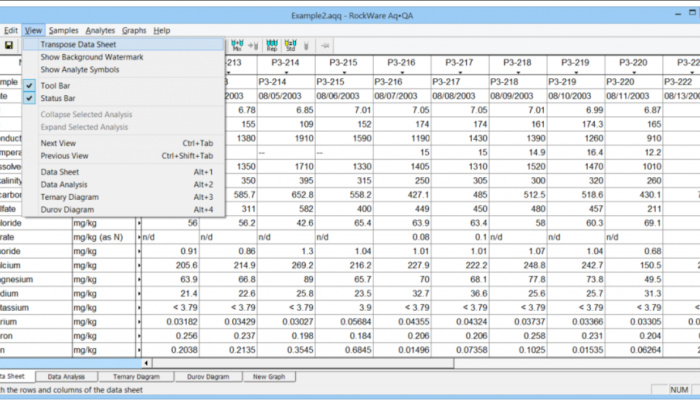700x400 pixels.
Task: Click the last greyed toolbar icon
Action: tap(325, 45)
